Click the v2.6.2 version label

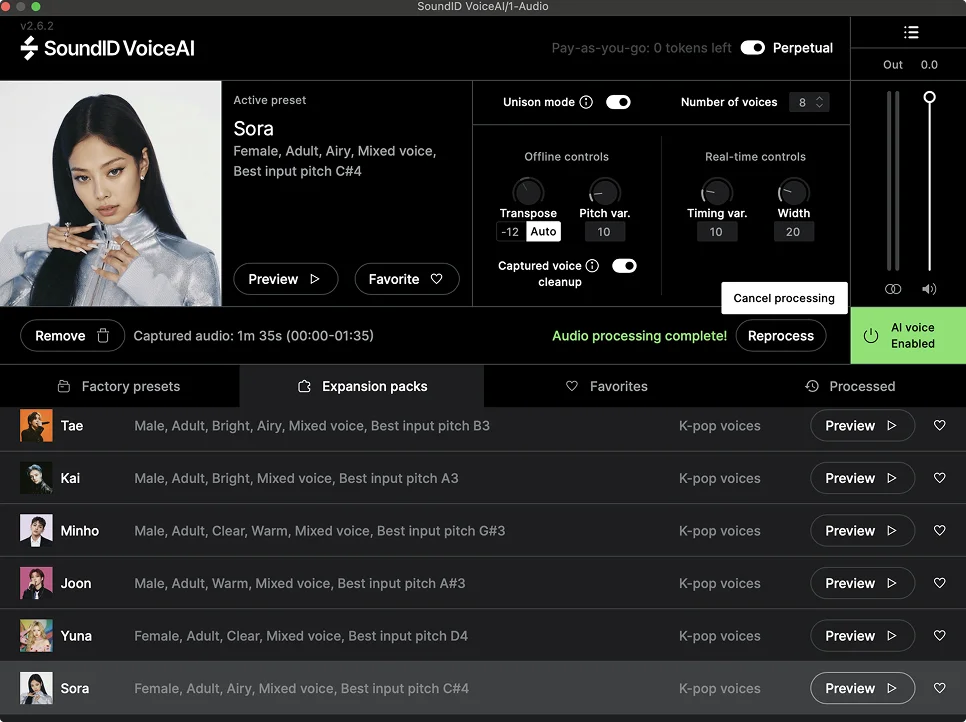[x=37, y=26]
